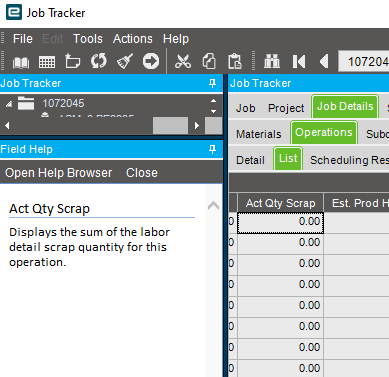Open the Help menu
389x377 pixels.
point(176,39)
